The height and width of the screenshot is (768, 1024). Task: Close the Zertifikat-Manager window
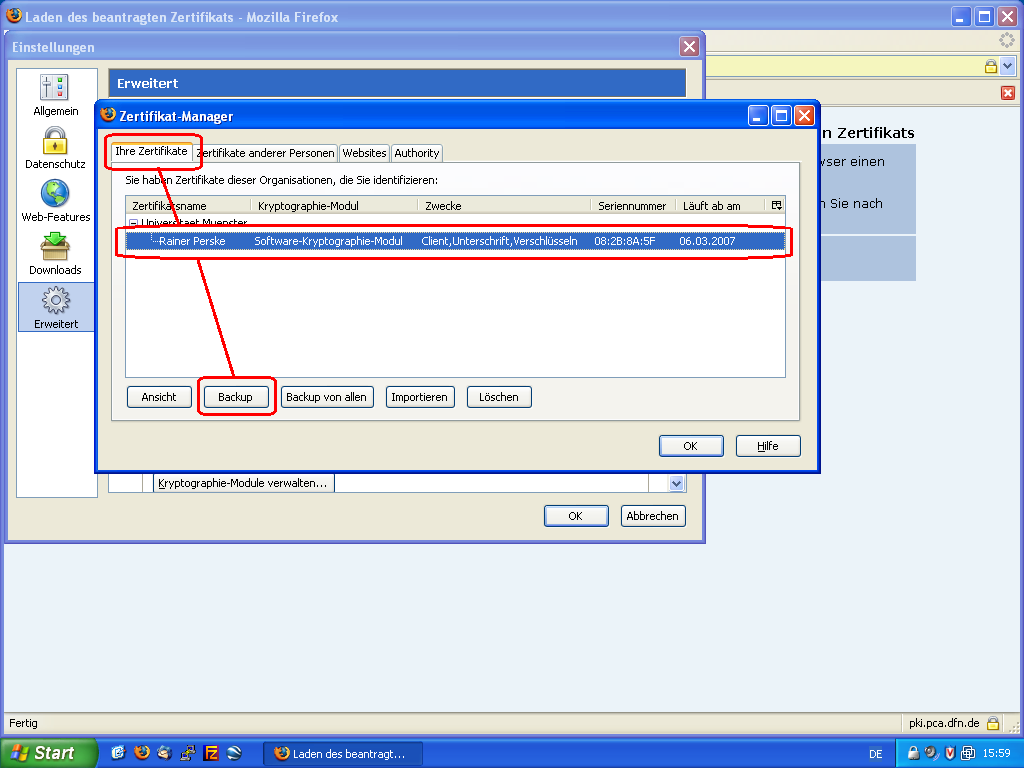click(x=804, y=116)
